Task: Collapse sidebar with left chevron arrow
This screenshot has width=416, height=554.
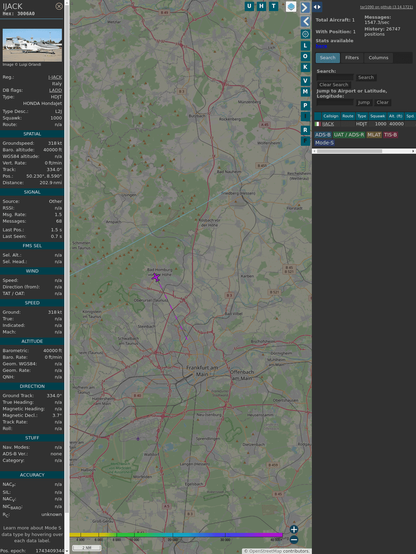Action: [305, 22]
